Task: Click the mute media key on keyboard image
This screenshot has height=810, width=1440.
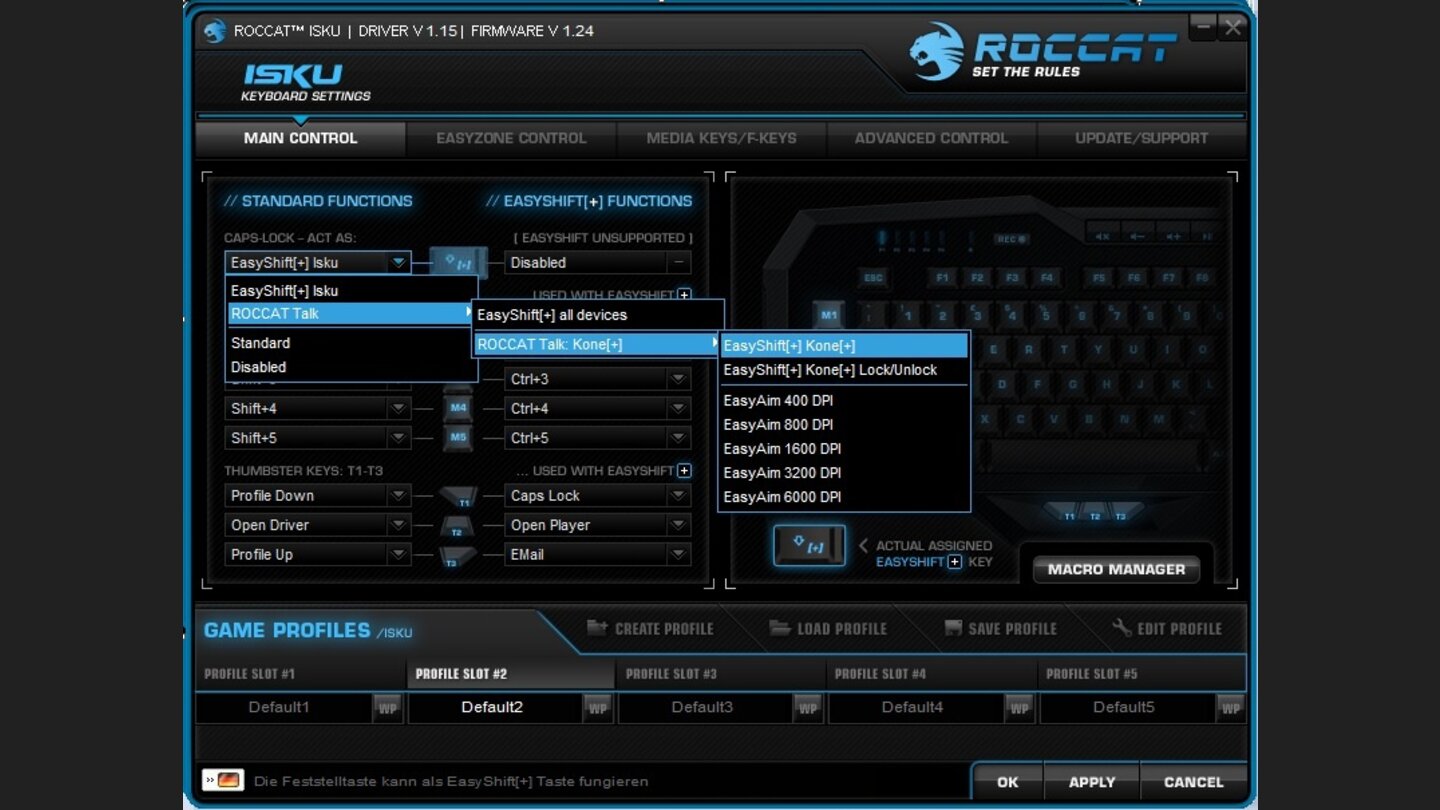Action: [1102, 237]
